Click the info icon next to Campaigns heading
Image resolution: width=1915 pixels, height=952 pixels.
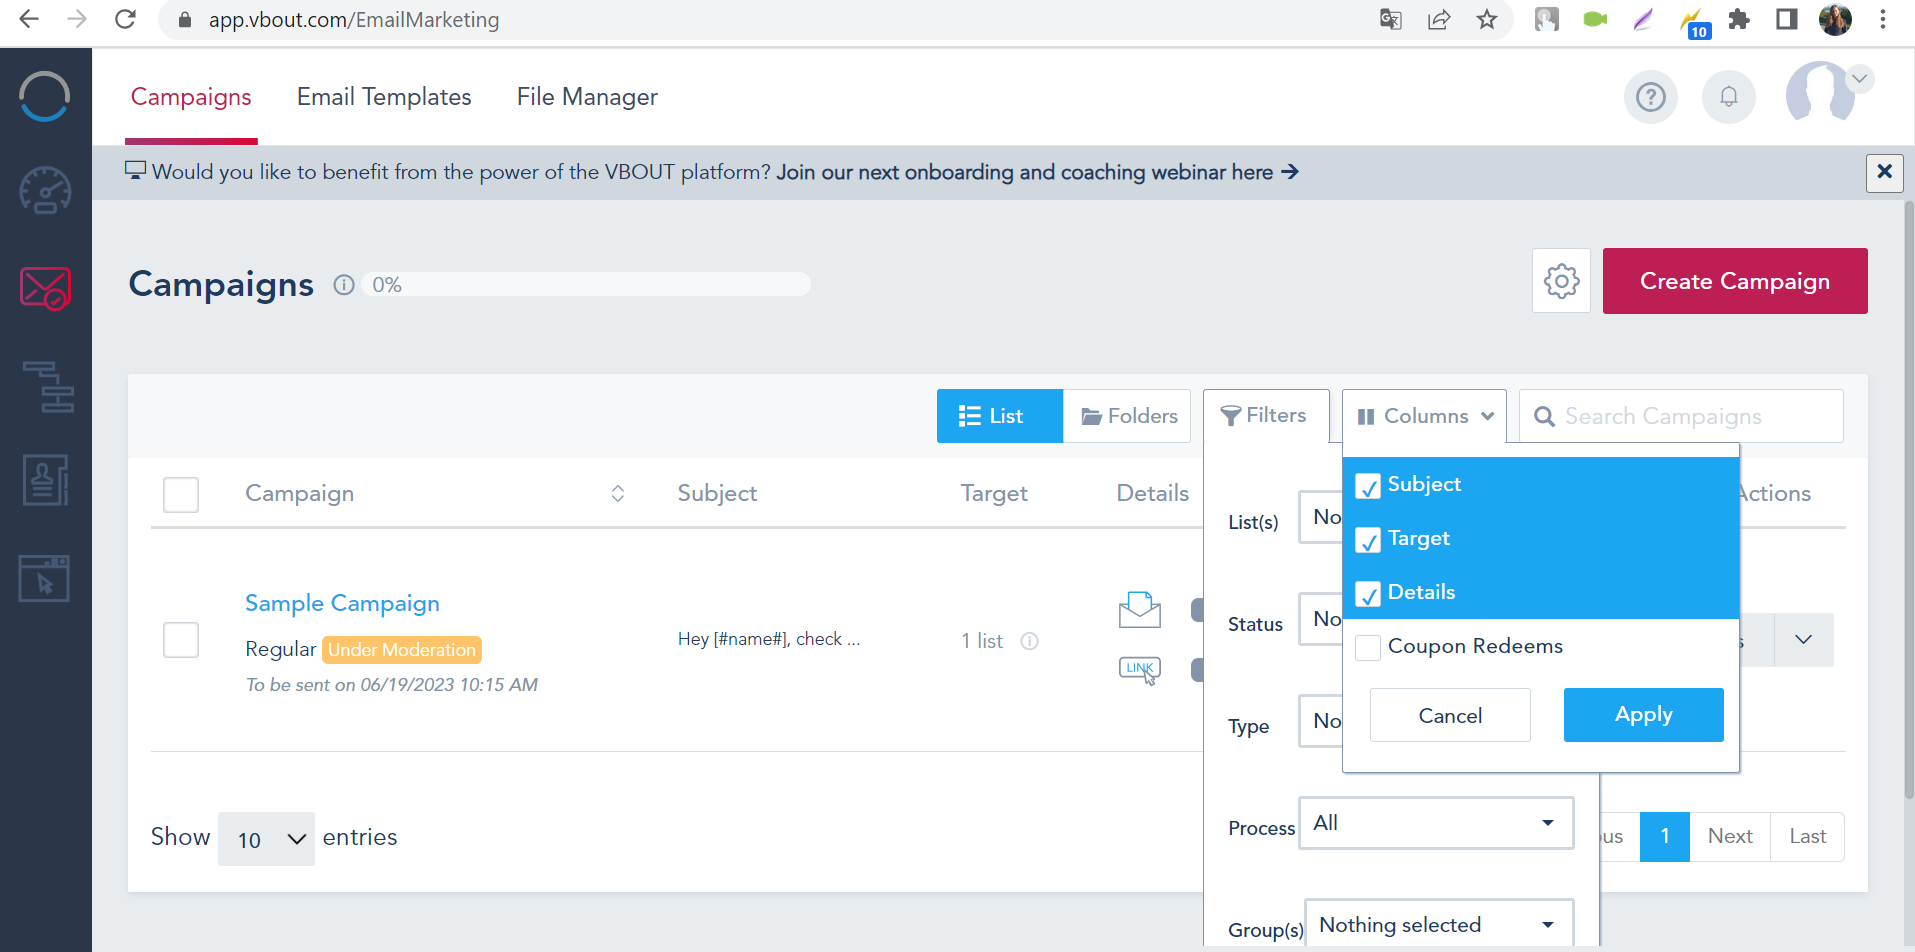pos(344,285)
